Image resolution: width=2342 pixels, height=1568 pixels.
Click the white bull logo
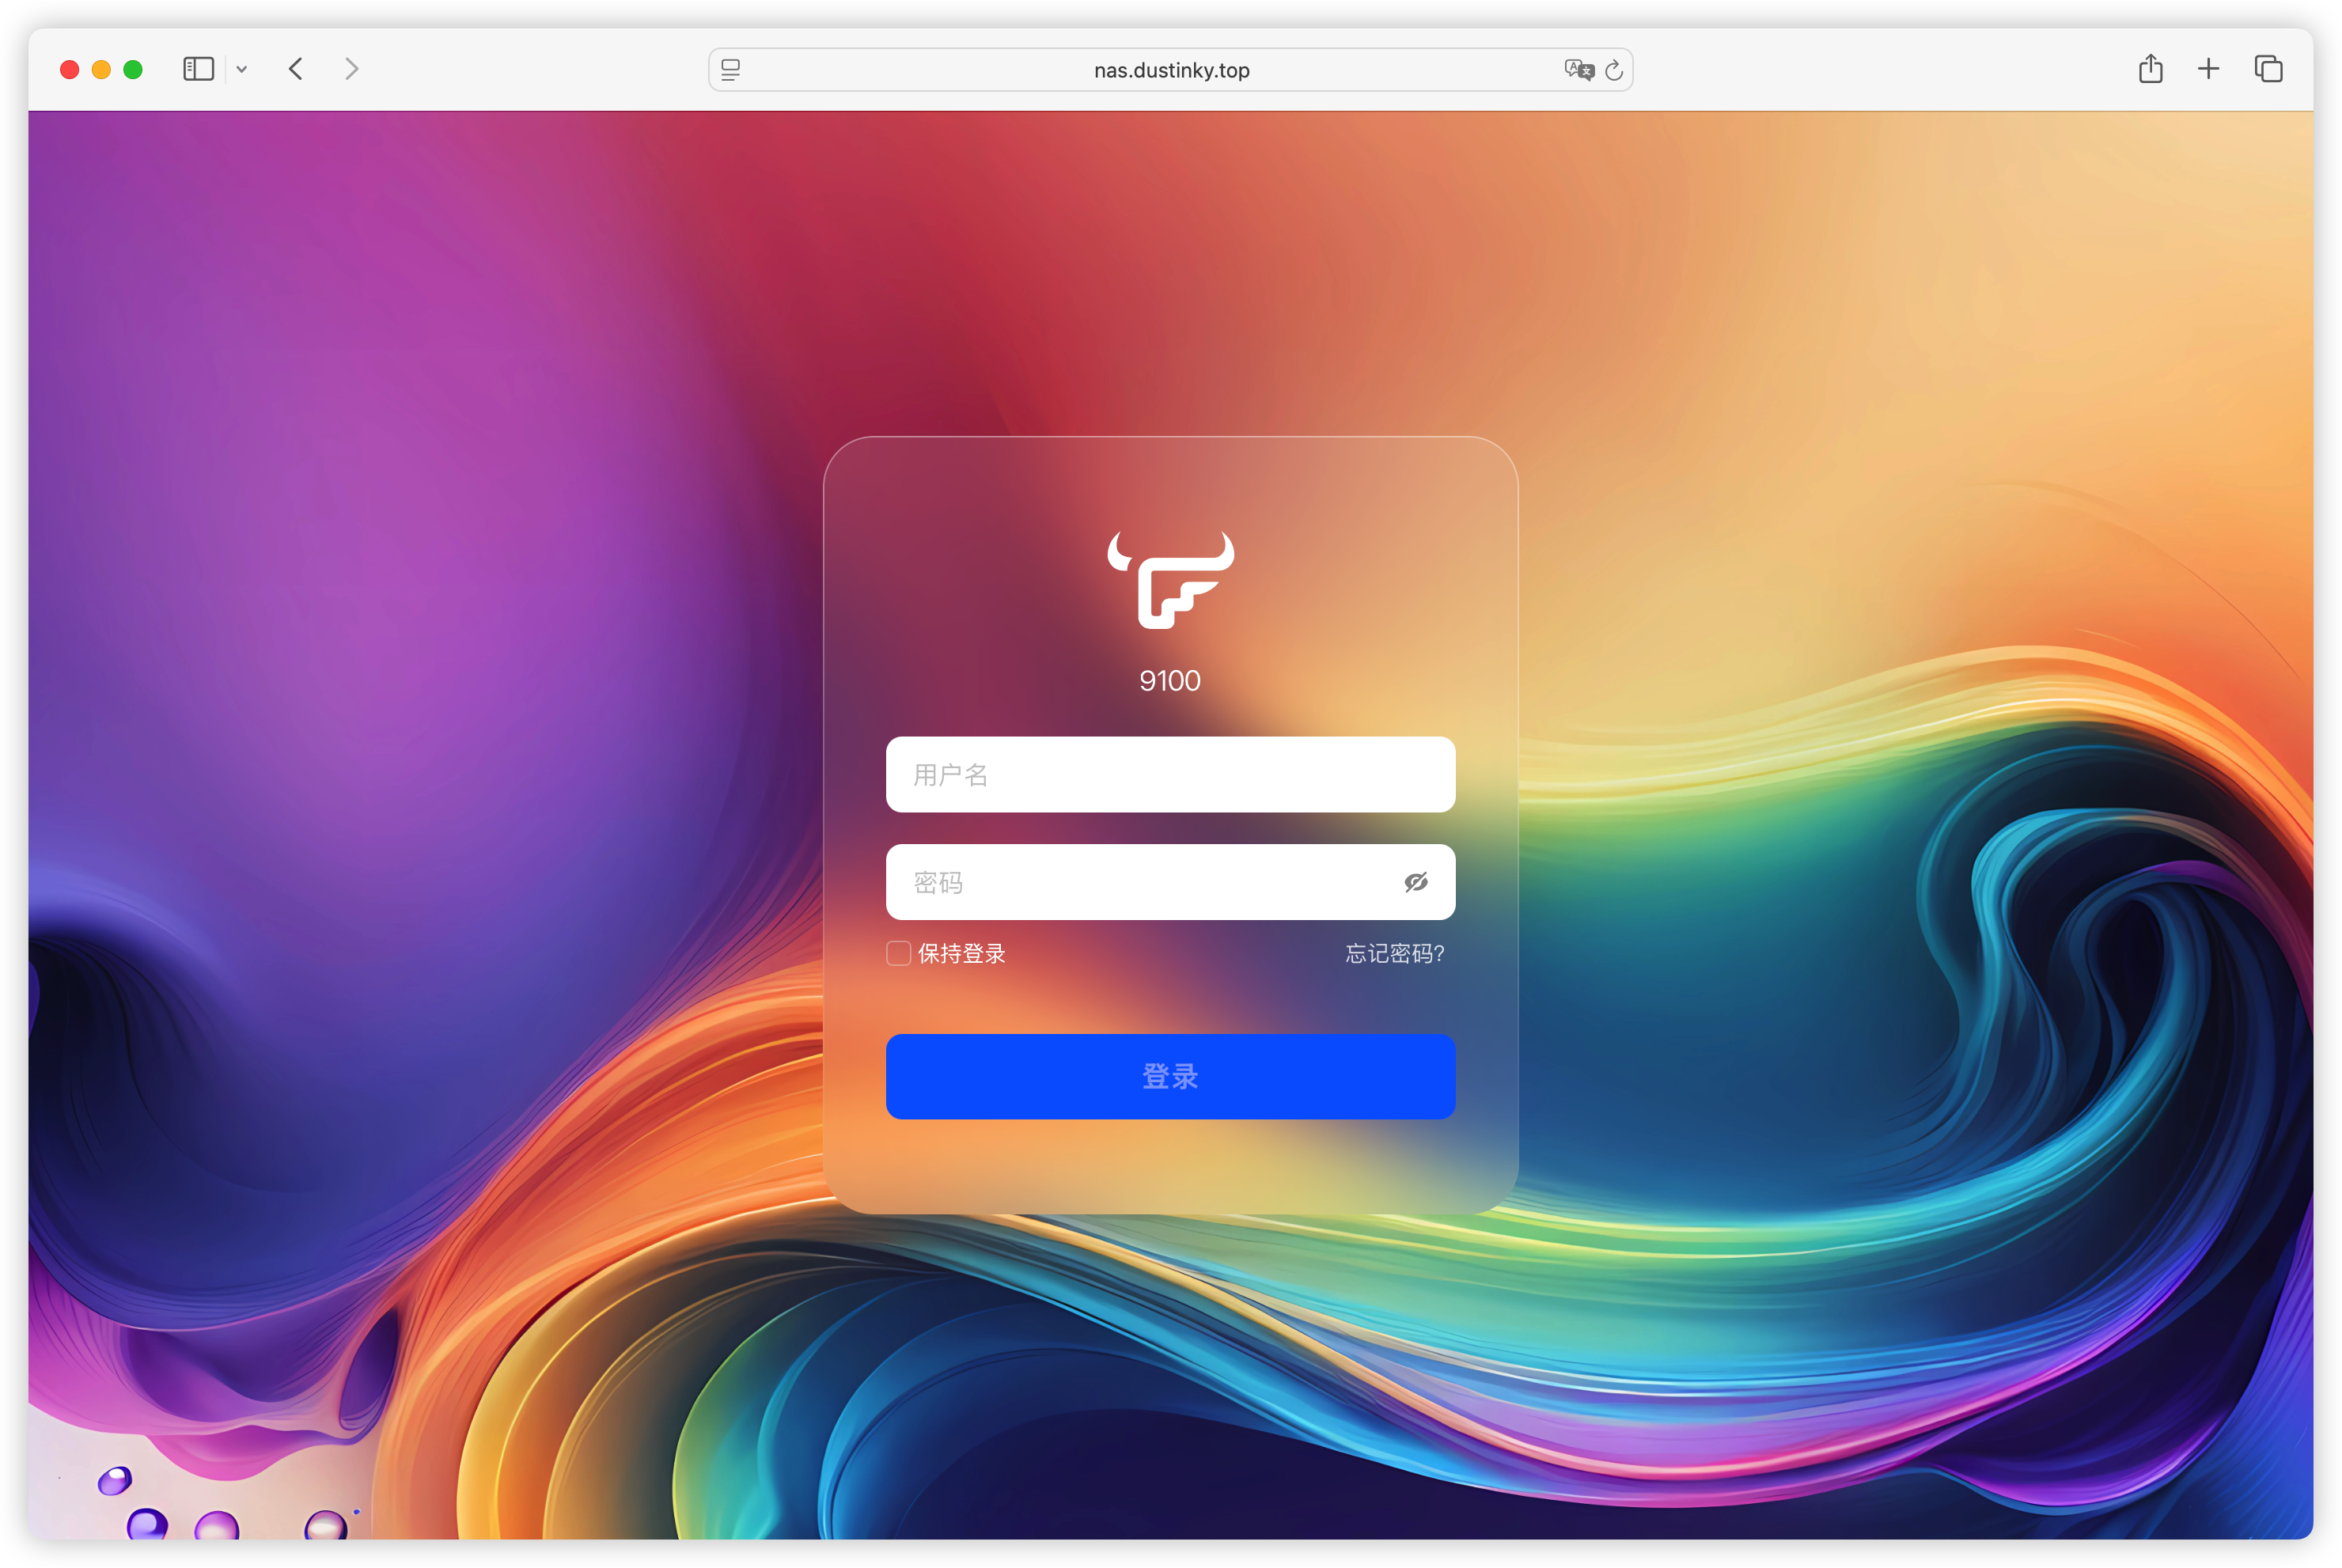click(x=1171, y=580)
